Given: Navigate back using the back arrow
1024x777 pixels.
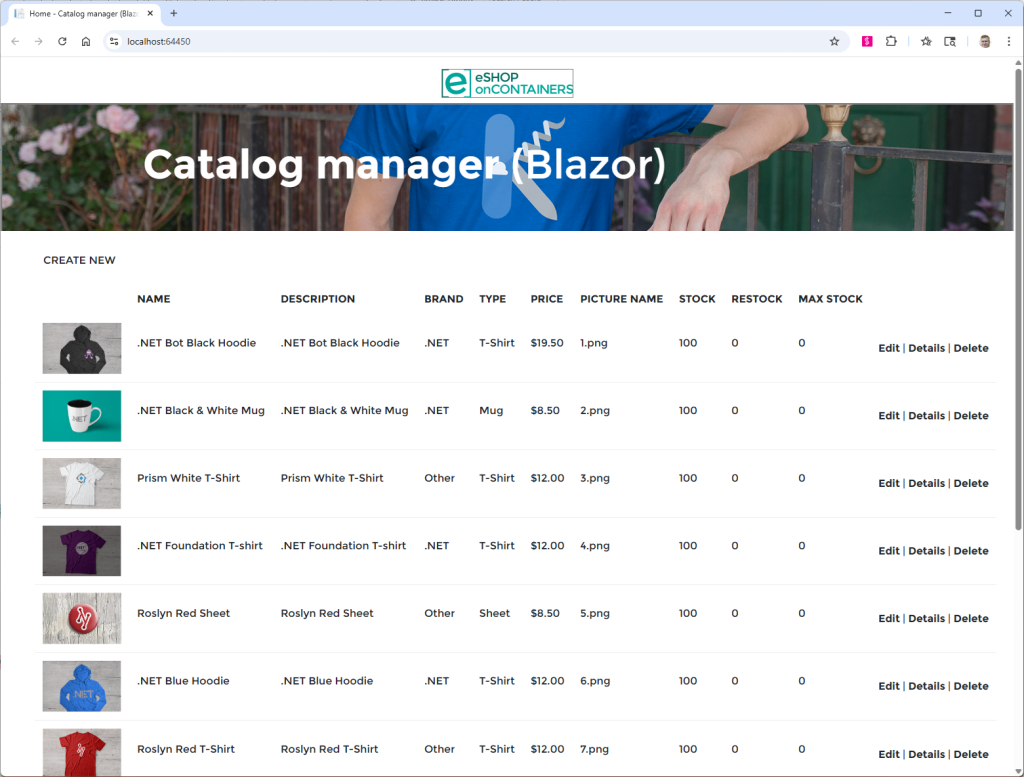Looking at the screenshot, I should [x=16, y=42].
